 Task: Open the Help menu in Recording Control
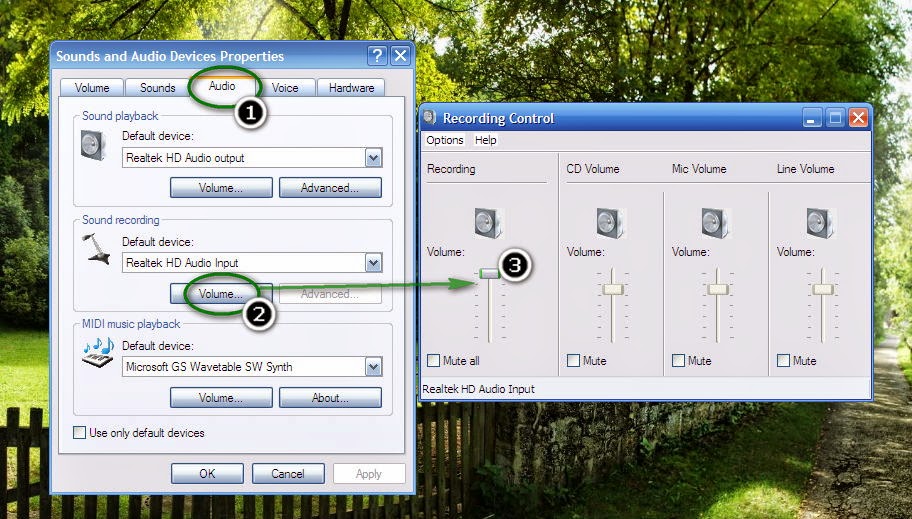coord(486,140)
